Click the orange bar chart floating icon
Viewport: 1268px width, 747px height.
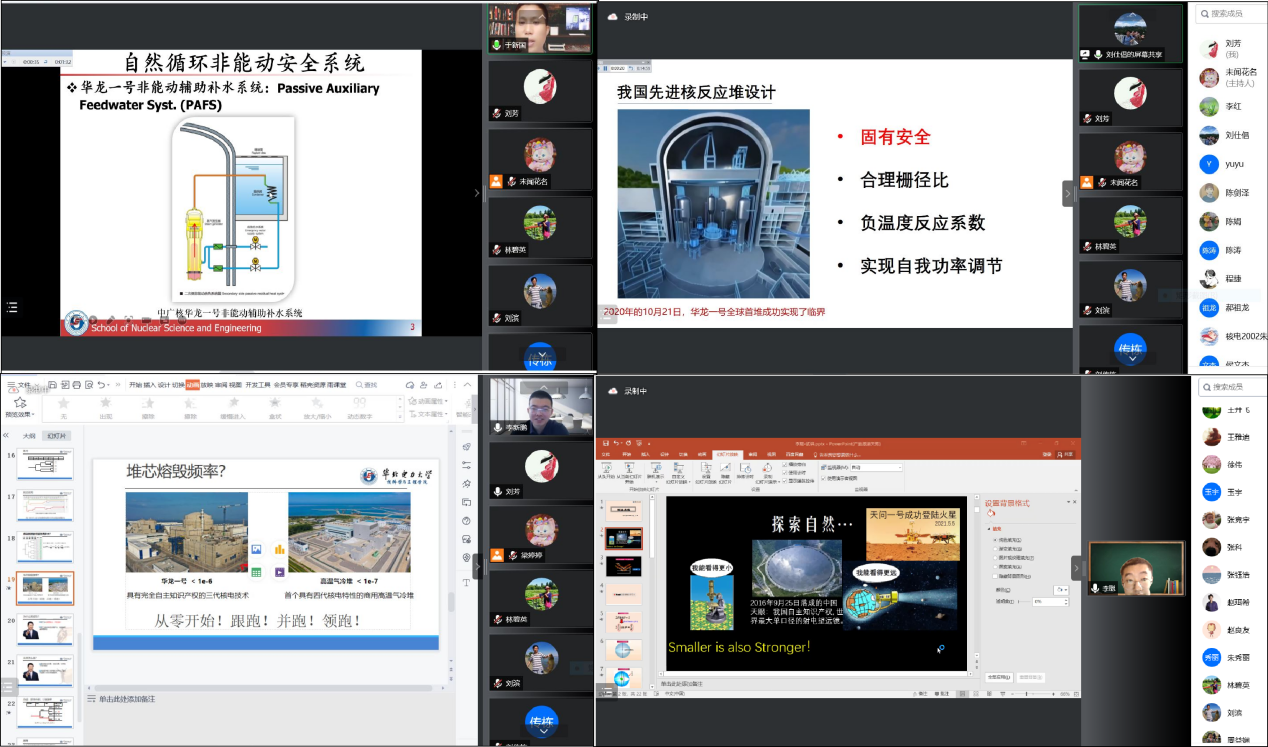(x=280, y=549)
